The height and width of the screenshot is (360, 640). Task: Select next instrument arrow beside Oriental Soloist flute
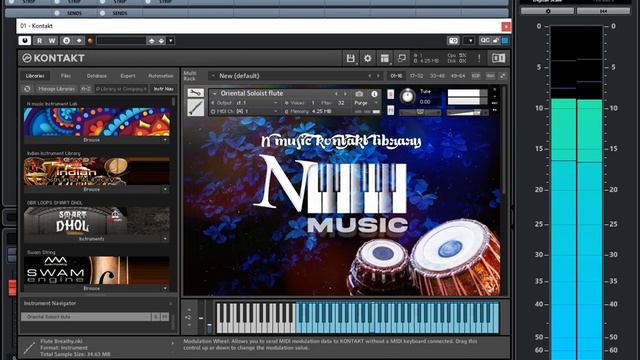pyautogui.click(x=345, y=94)
